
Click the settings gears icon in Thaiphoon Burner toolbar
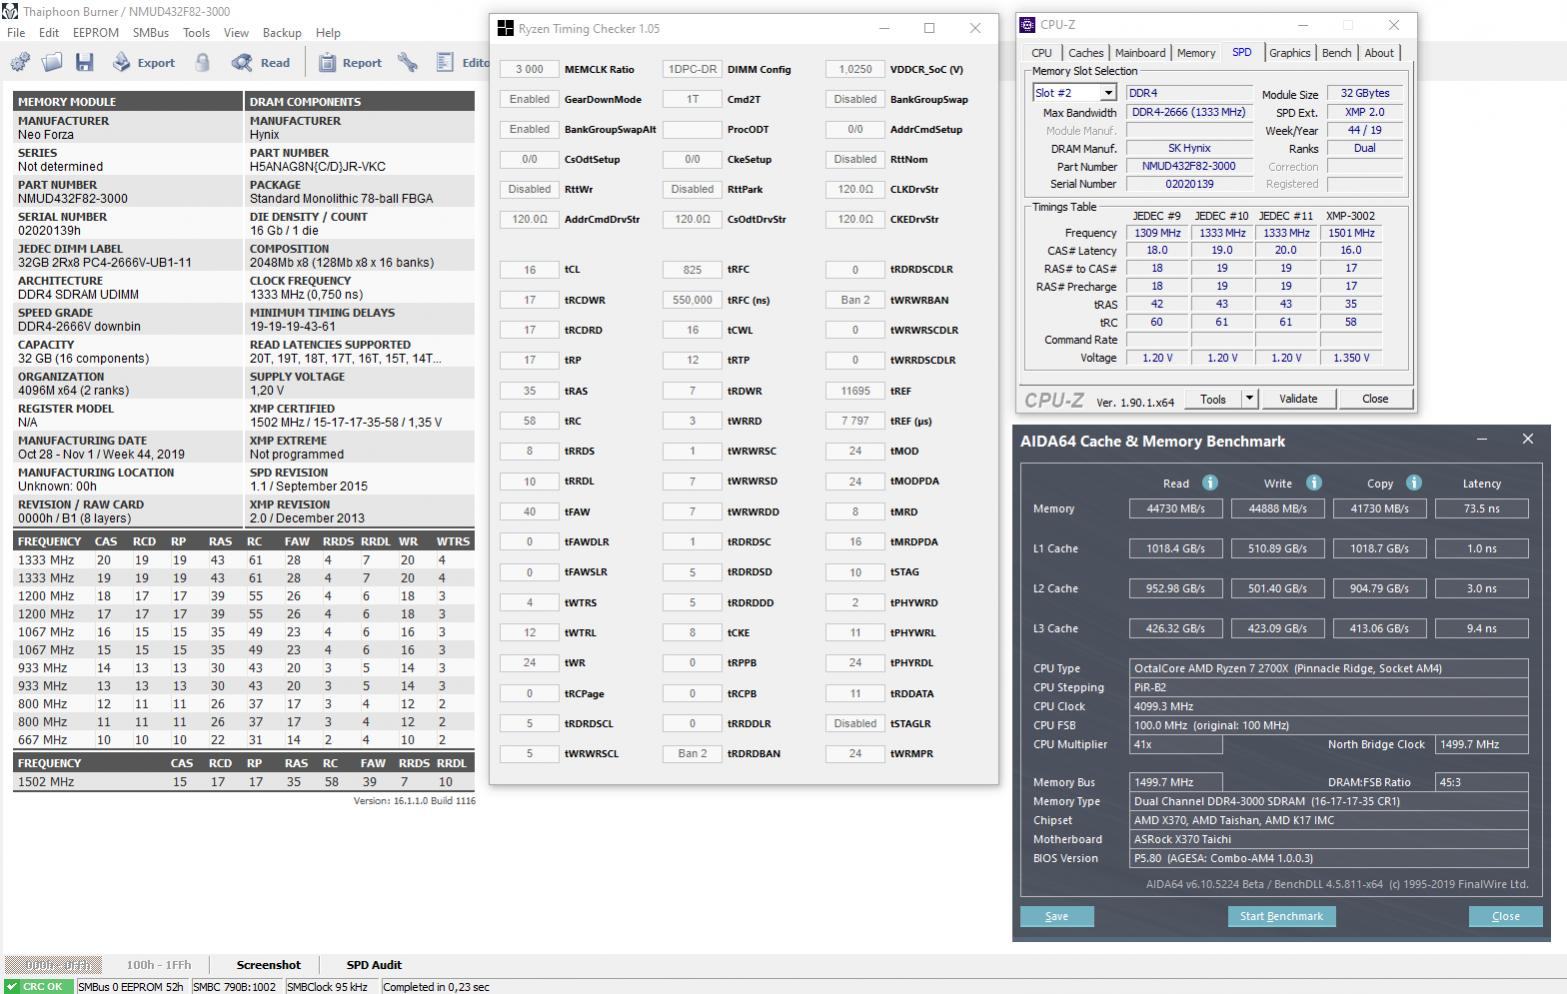[20, 62]
